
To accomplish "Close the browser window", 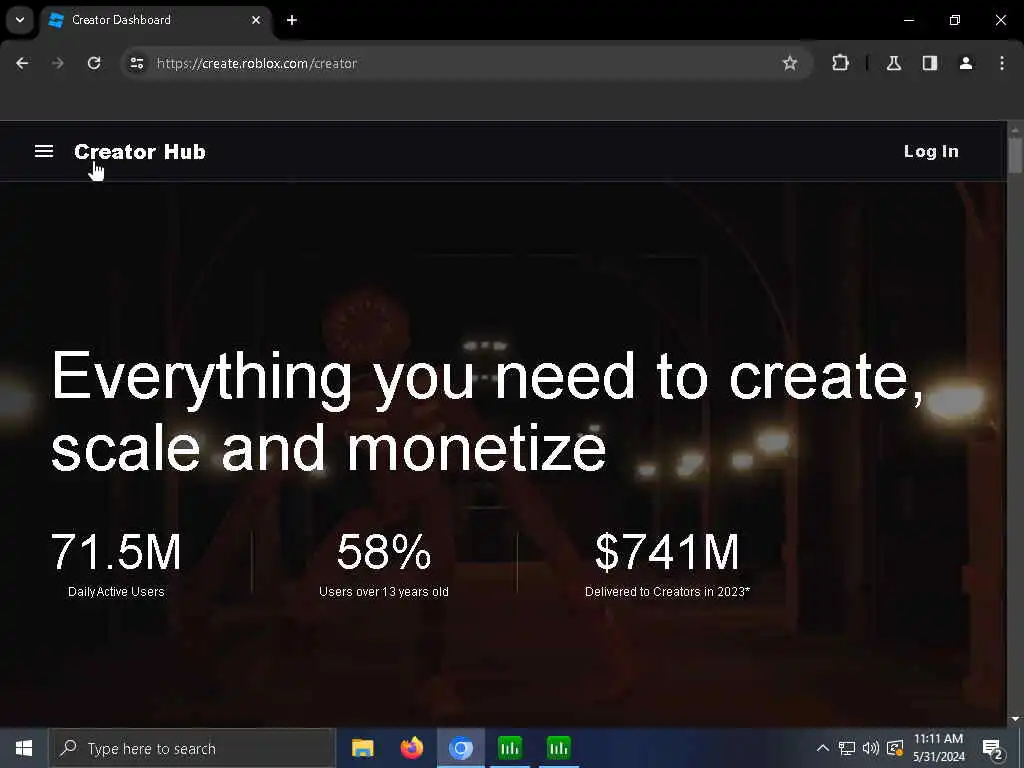I will pyautogui.click(x=1000, y=20).
